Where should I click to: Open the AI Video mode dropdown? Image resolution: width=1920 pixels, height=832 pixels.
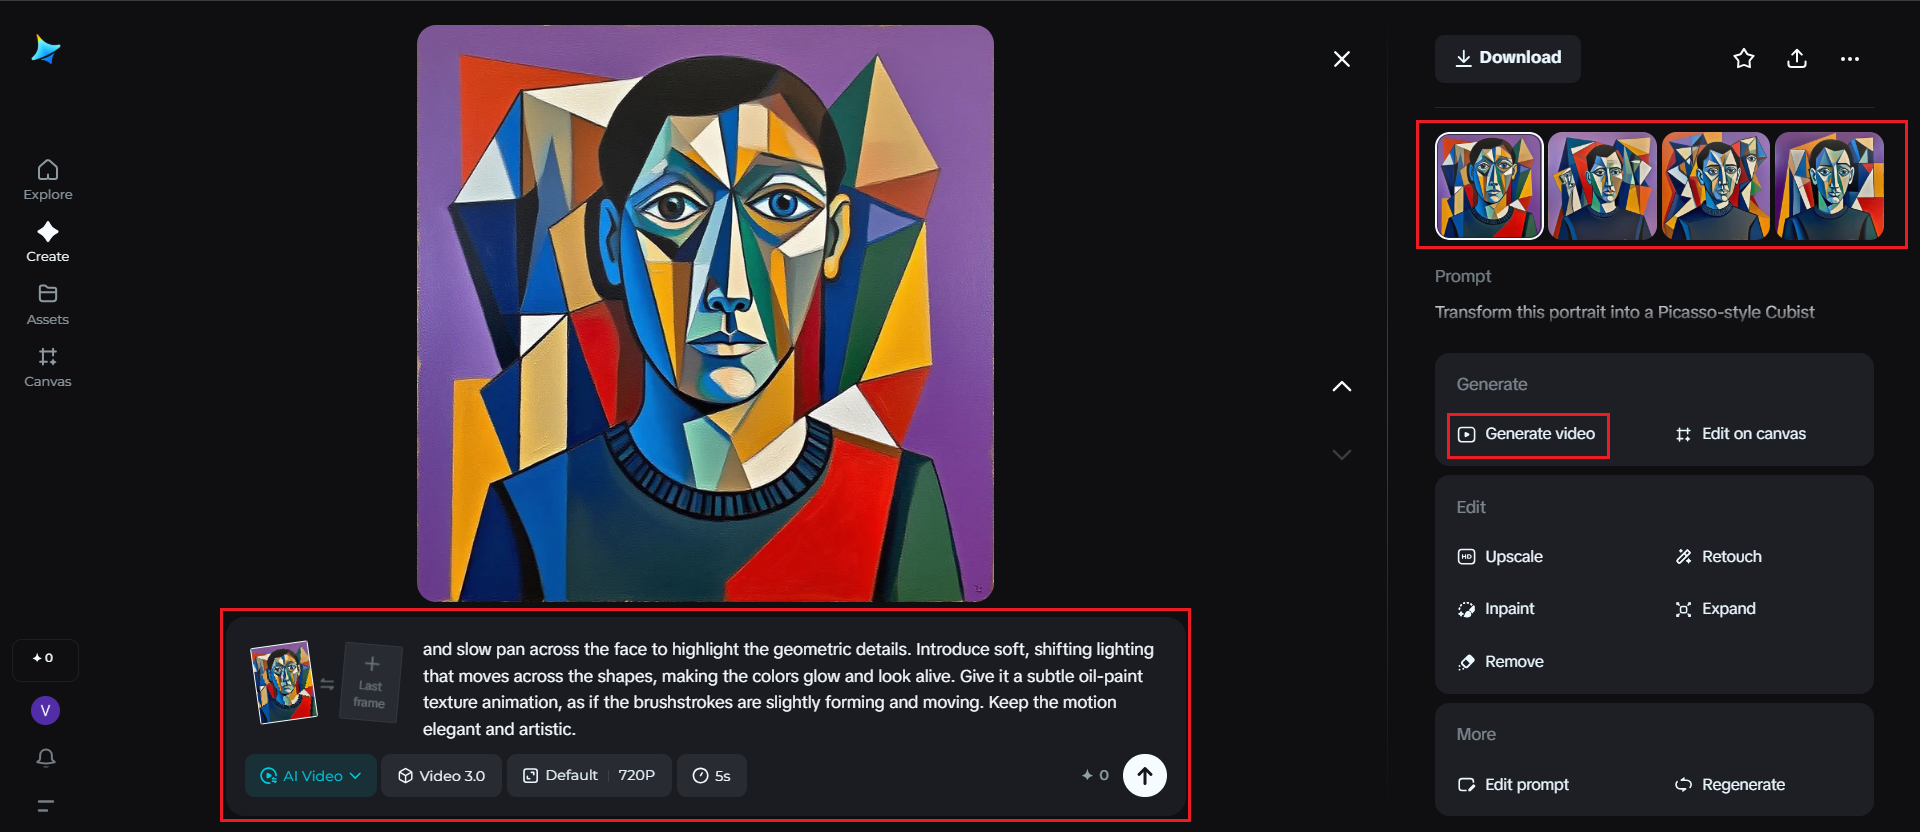311,776
